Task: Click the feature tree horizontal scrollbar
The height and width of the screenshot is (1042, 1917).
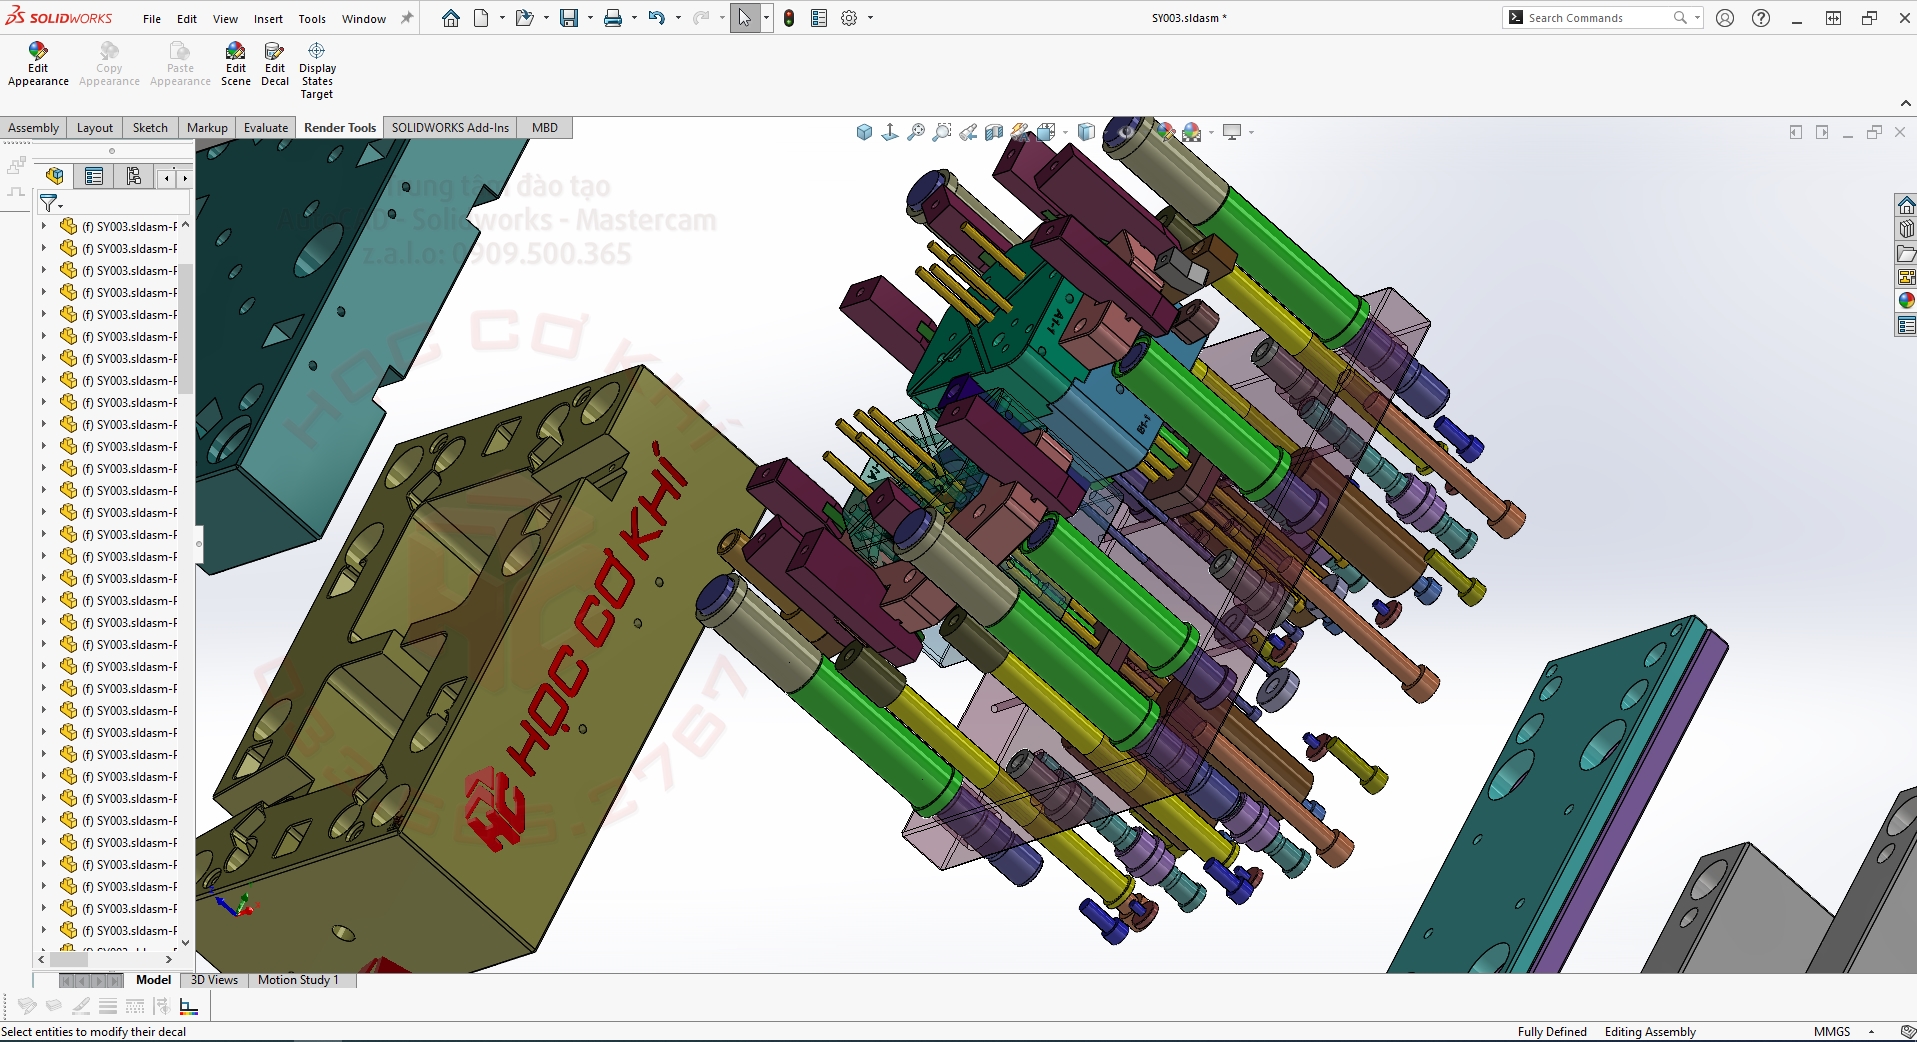Action: click(x=68, y=959)
